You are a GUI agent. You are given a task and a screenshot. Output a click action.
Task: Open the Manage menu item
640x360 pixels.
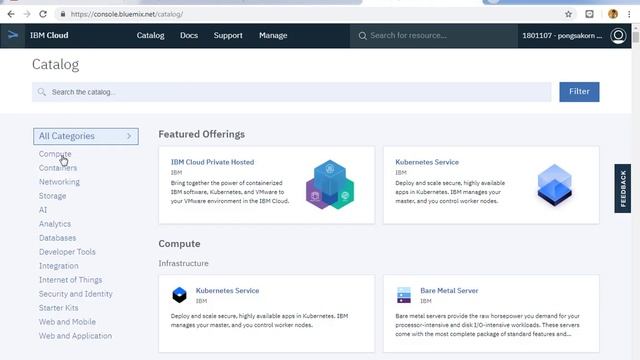pyautogui.click(x=273, y=36)
